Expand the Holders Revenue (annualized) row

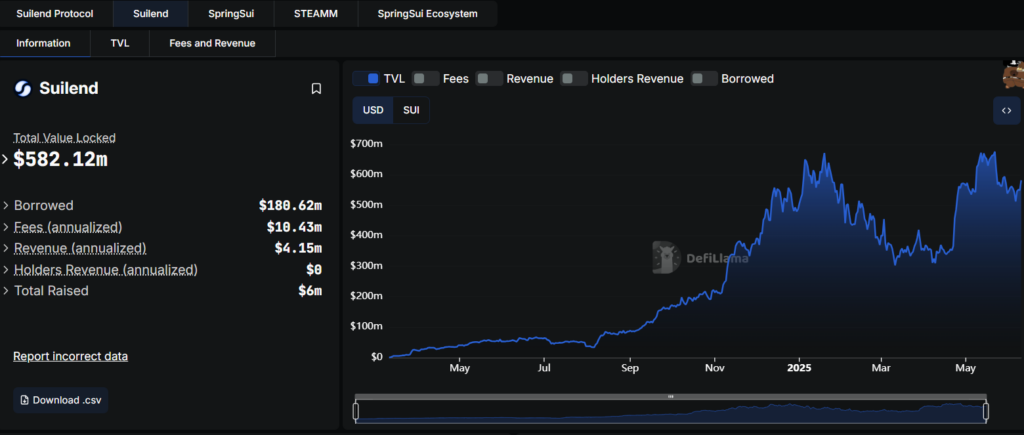tap(6, 270)
